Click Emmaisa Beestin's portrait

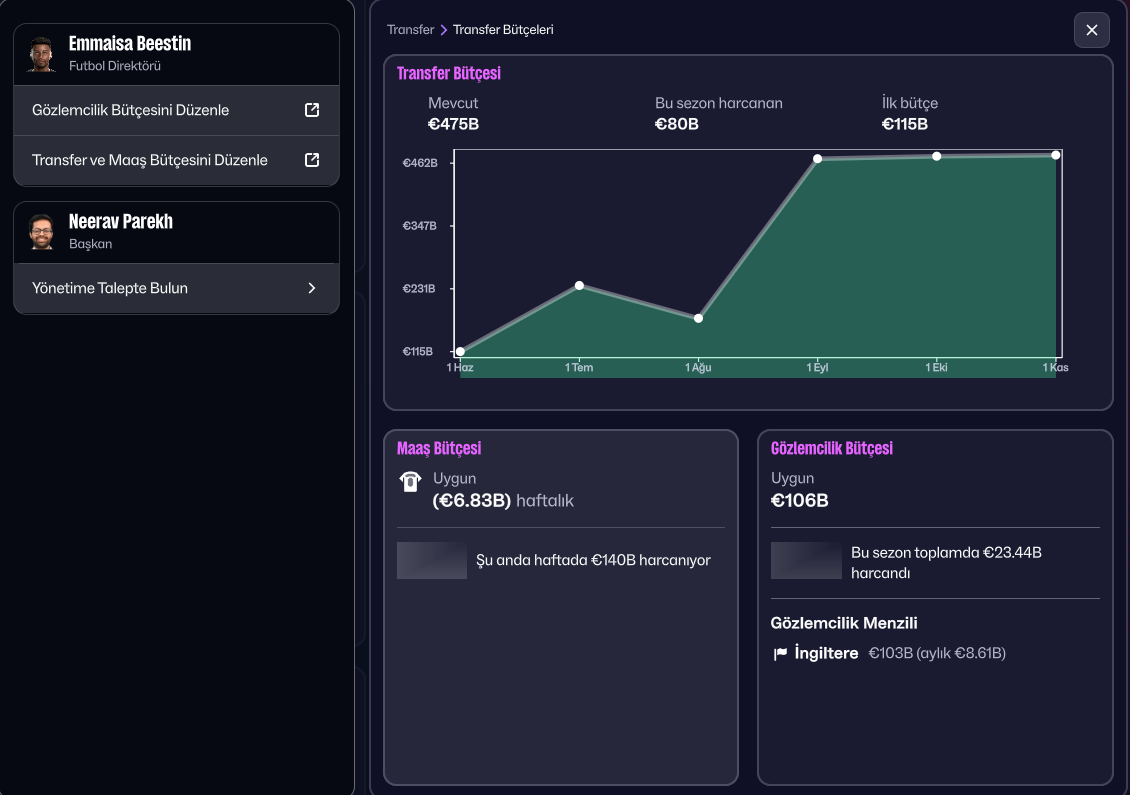click(x=42, y=54)
